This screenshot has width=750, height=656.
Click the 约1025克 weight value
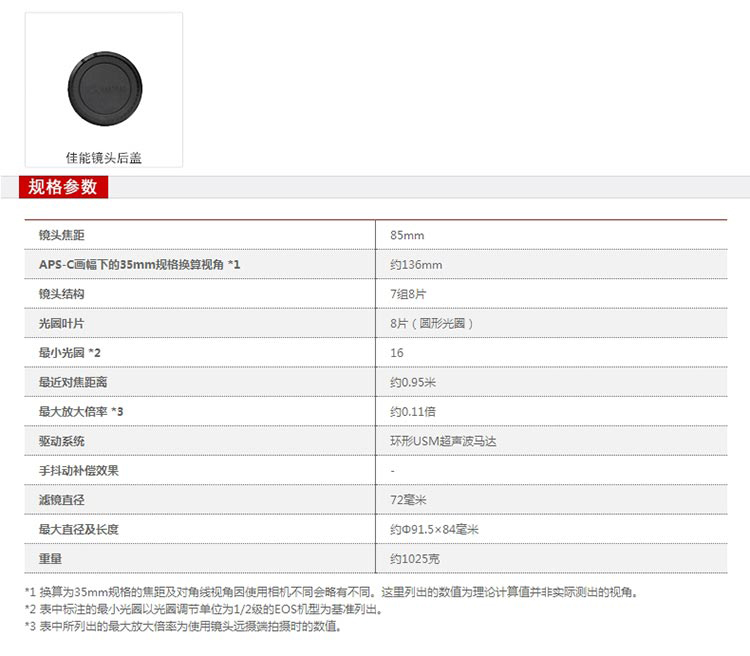click(414, 558)
